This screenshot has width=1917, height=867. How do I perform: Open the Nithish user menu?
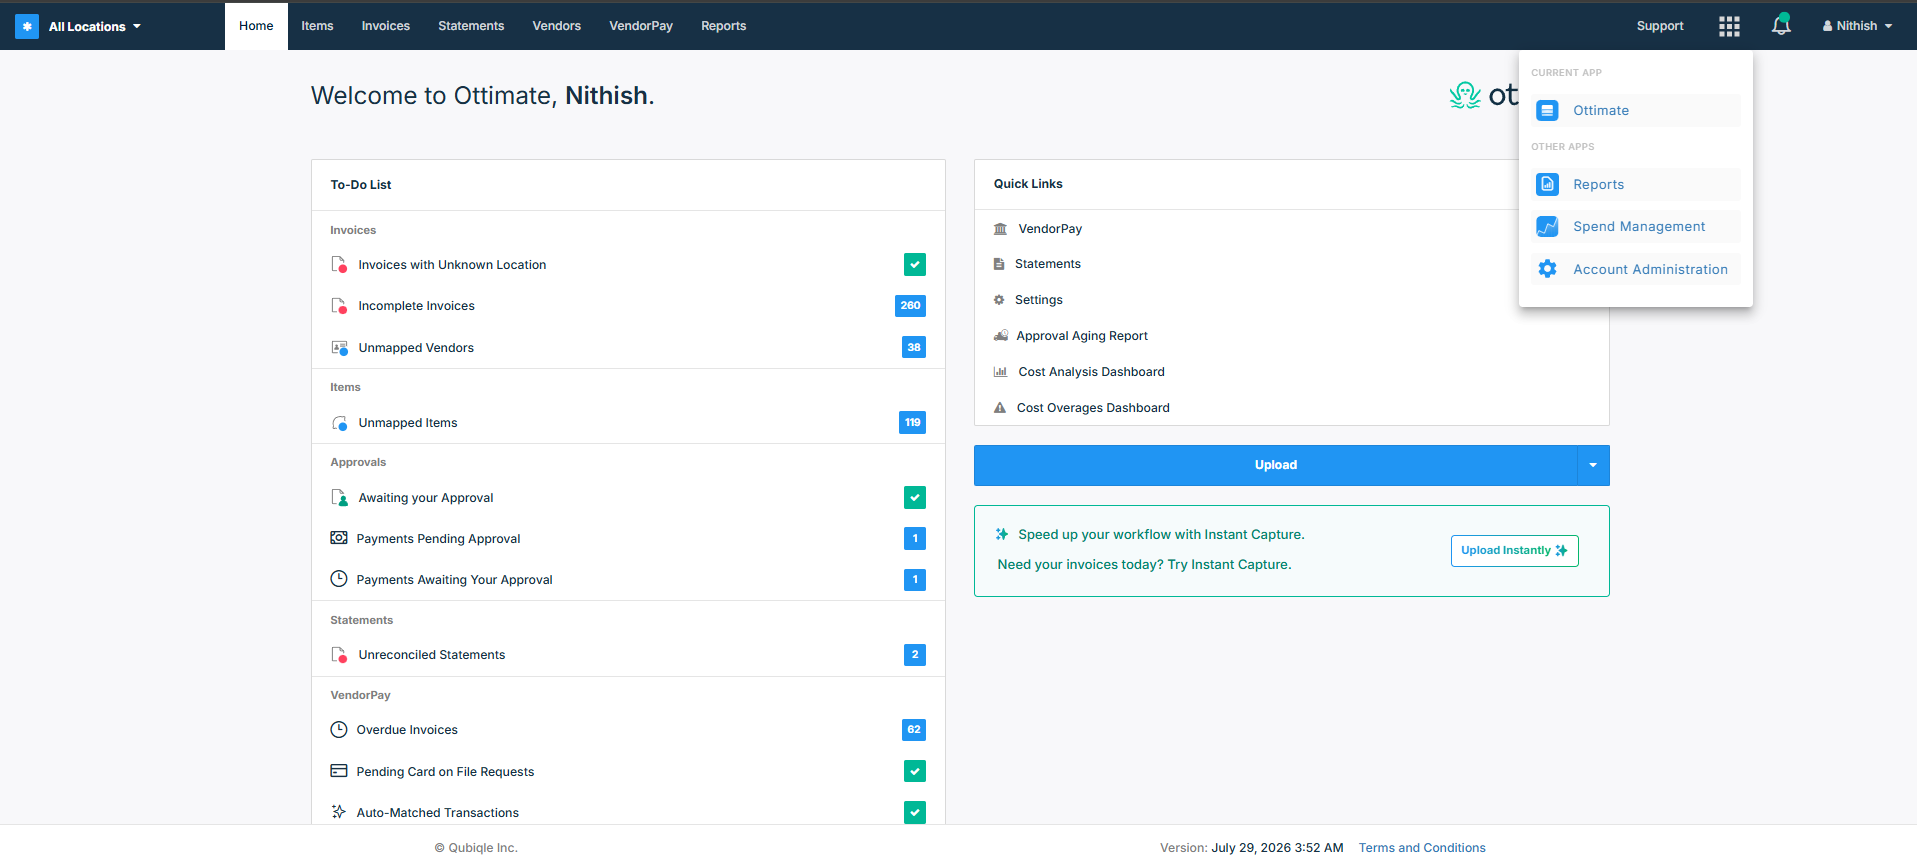(1857, 26)
